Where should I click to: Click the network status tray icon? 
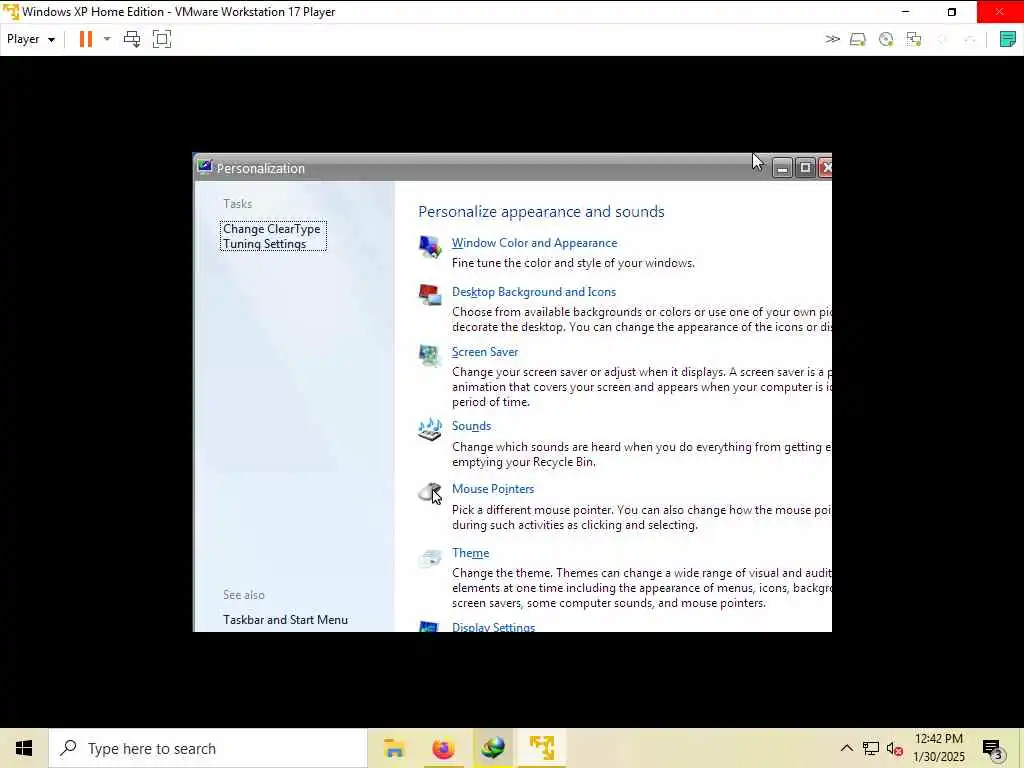(871, 748)
